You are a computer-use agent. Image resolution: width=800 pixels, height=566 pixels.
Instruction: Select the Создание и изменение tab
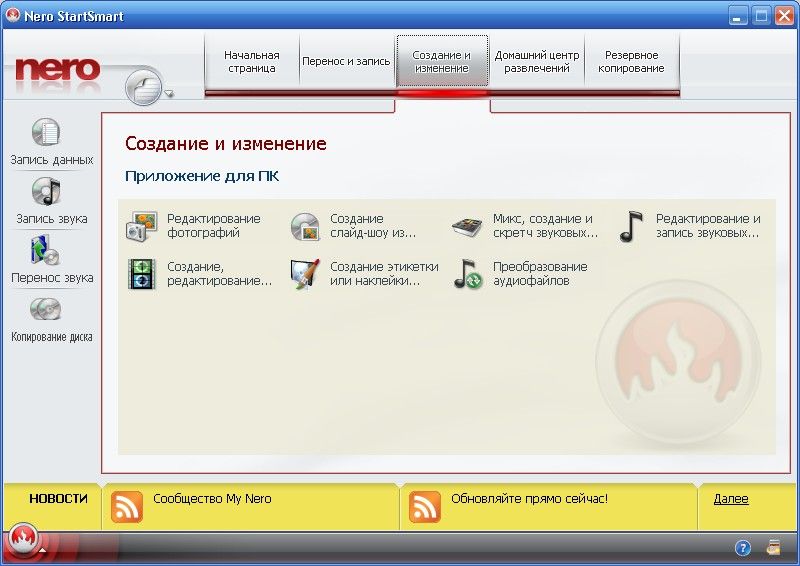click(442, 61)
